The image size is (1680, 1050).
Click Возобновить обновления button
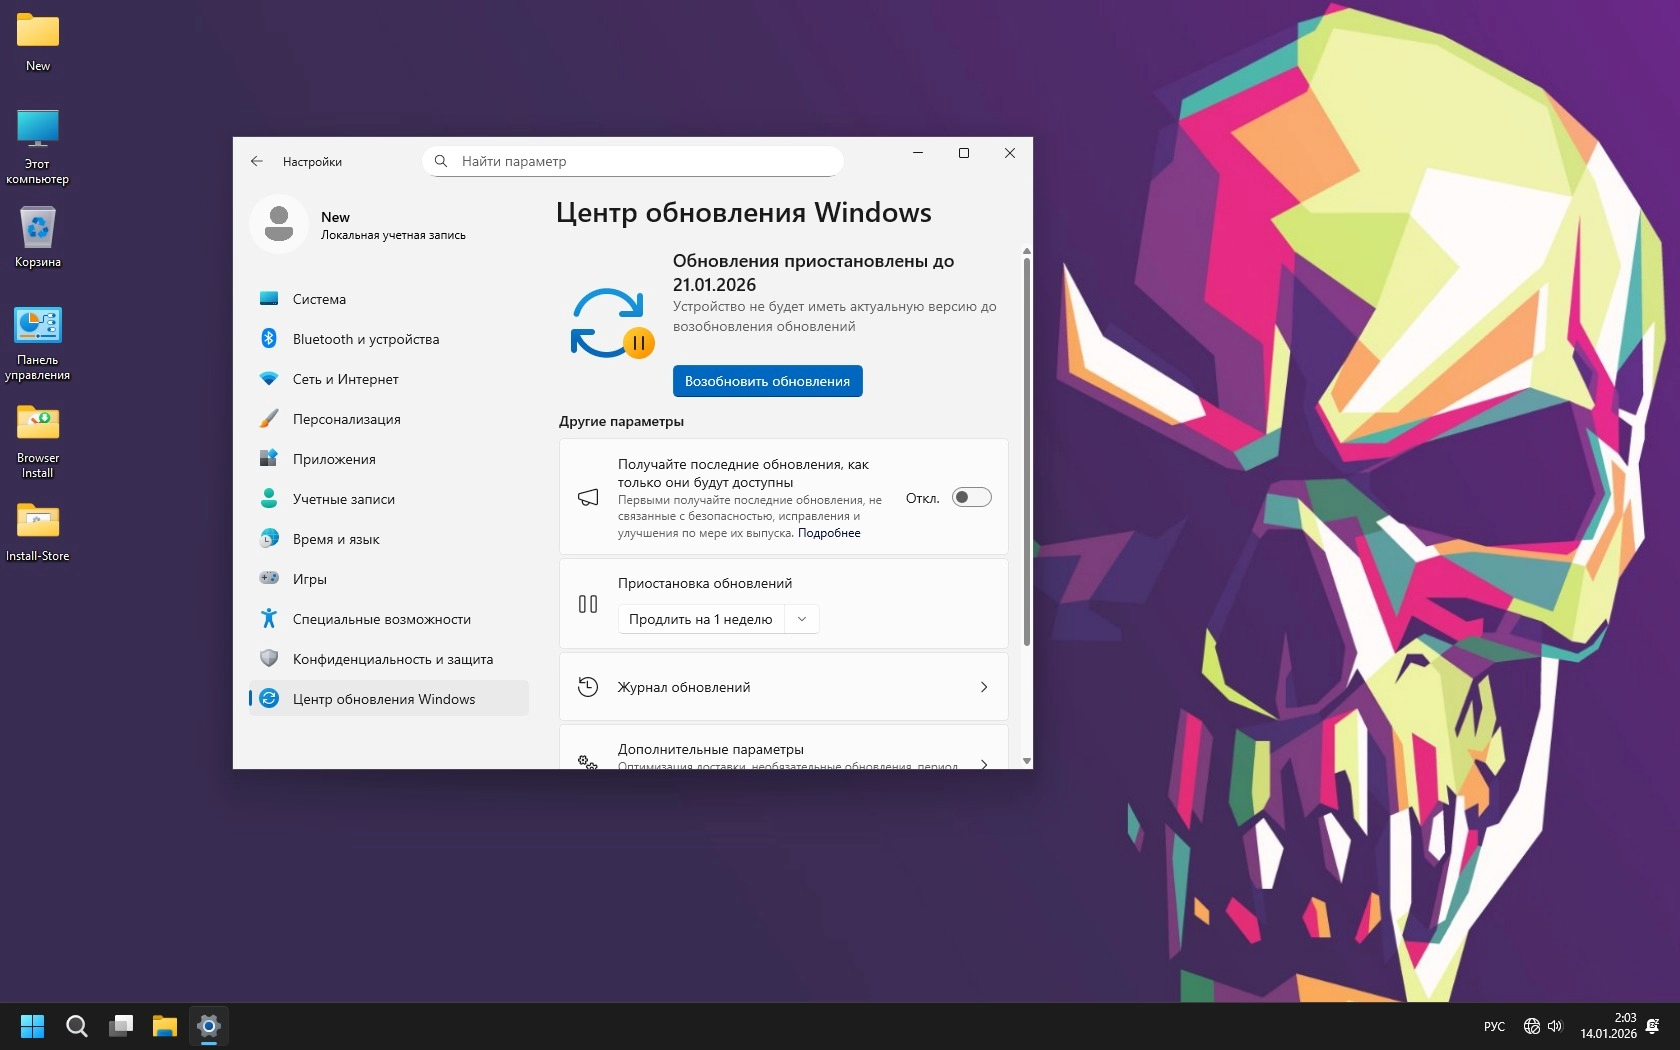(767, 381)
